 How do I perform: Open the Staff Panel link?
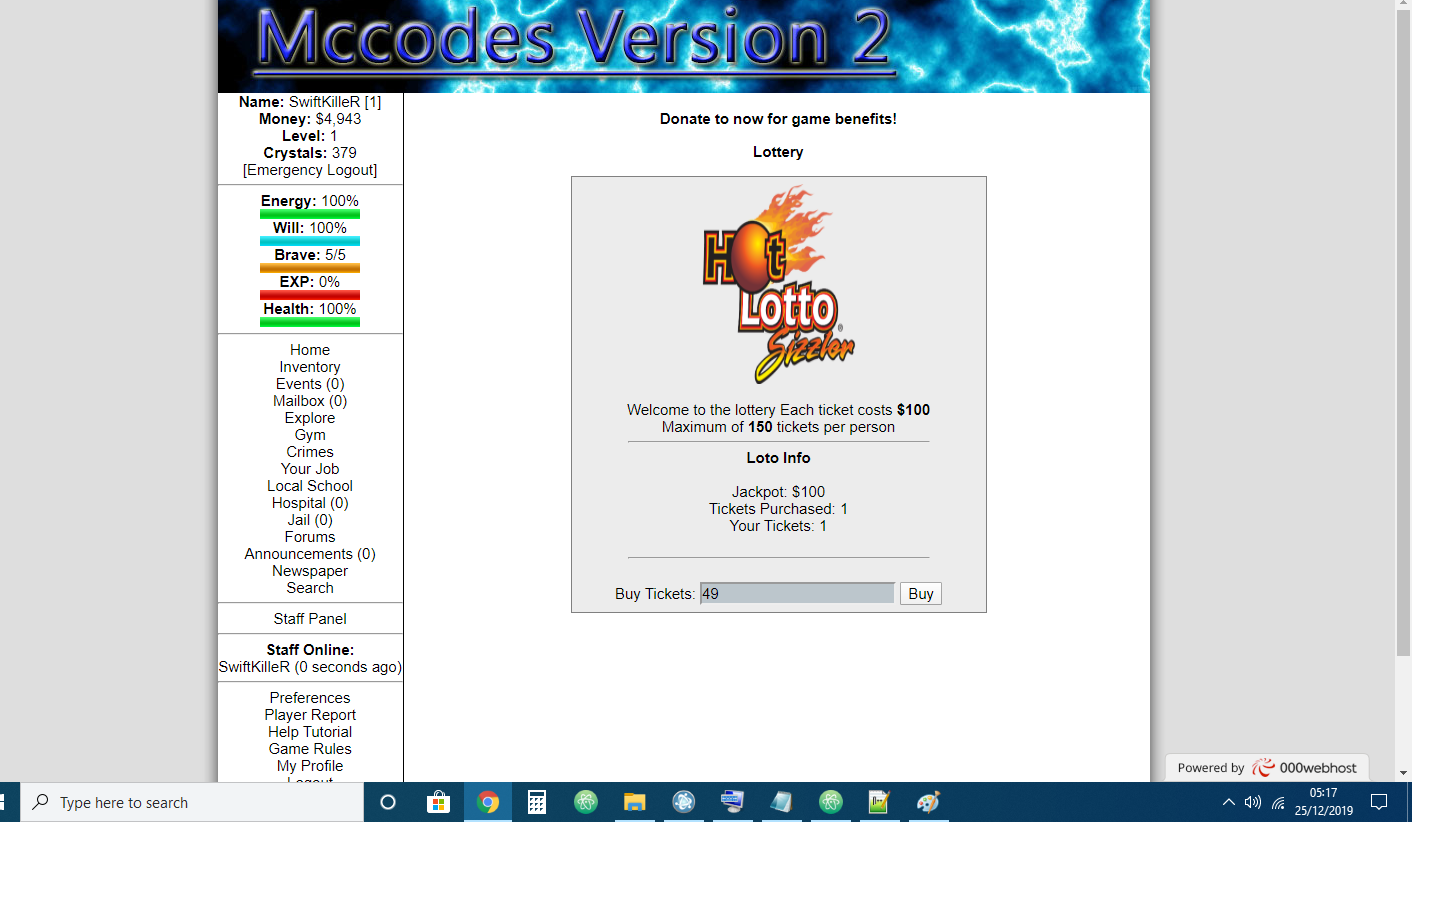[x=310, y=619]
